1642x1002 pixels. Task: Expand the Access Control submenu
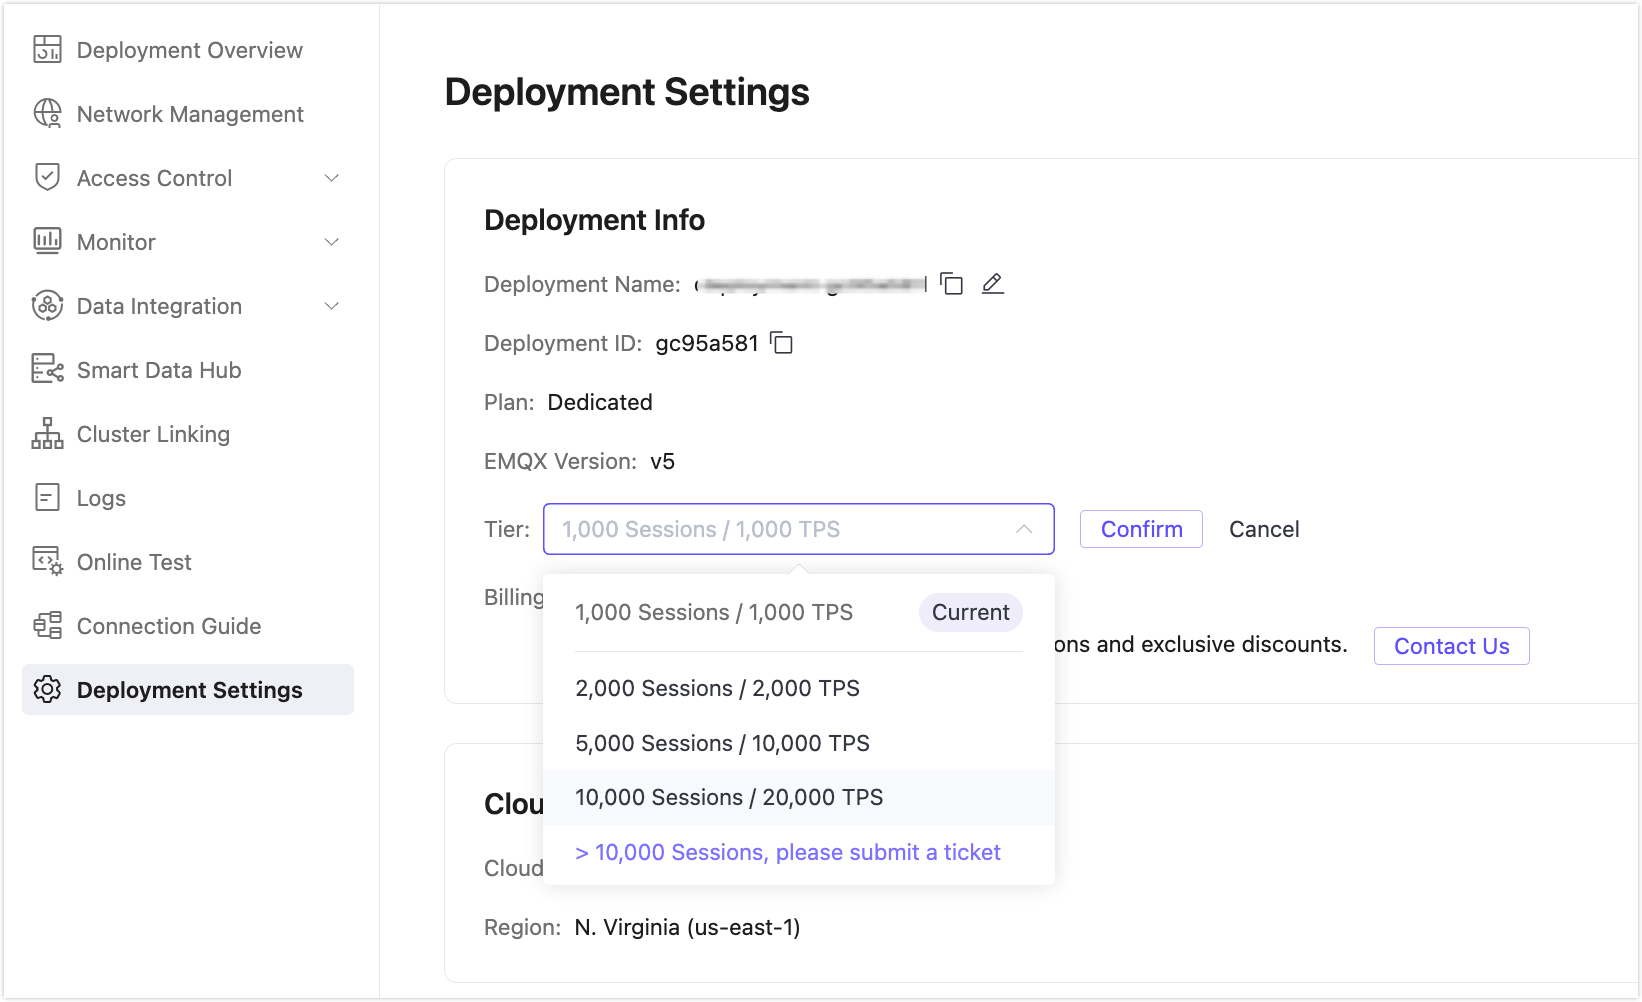tap(332, 178)
